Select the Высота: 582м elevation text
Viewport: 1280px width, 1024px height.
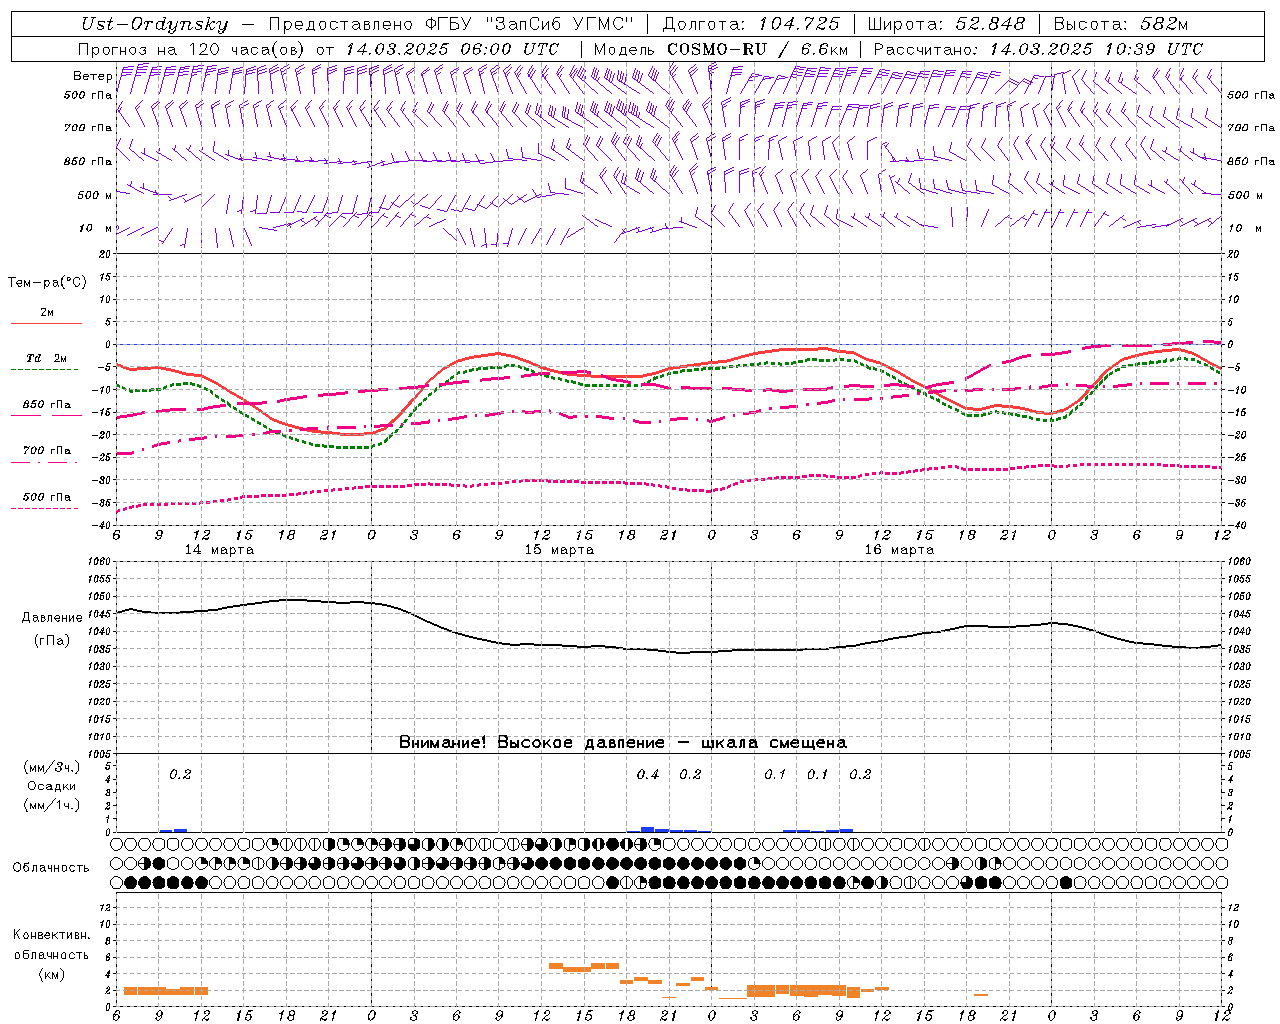1120,25
